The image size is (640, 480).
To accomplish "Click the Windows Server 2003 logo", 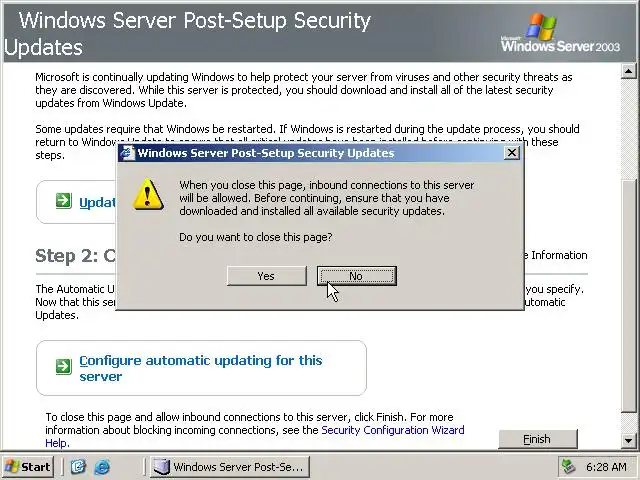I will [560, 33].
